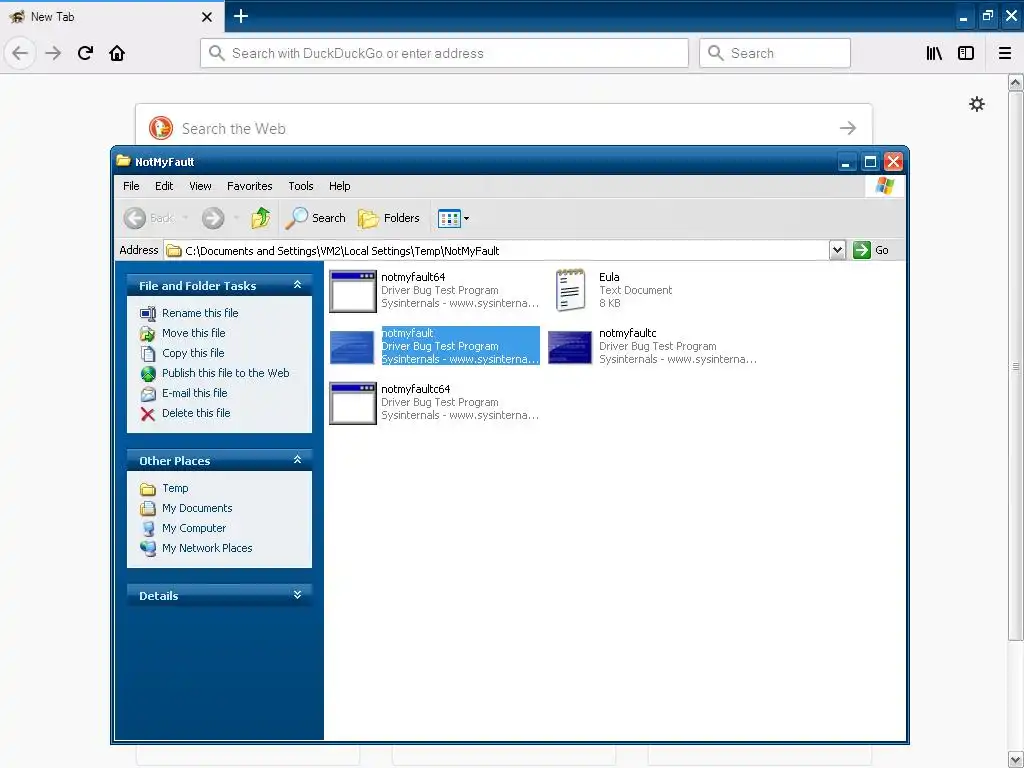The width and height of the screenshot is (1024, 768).
Task: Open the Favorites menu
Action: click(x=249, y=186)
